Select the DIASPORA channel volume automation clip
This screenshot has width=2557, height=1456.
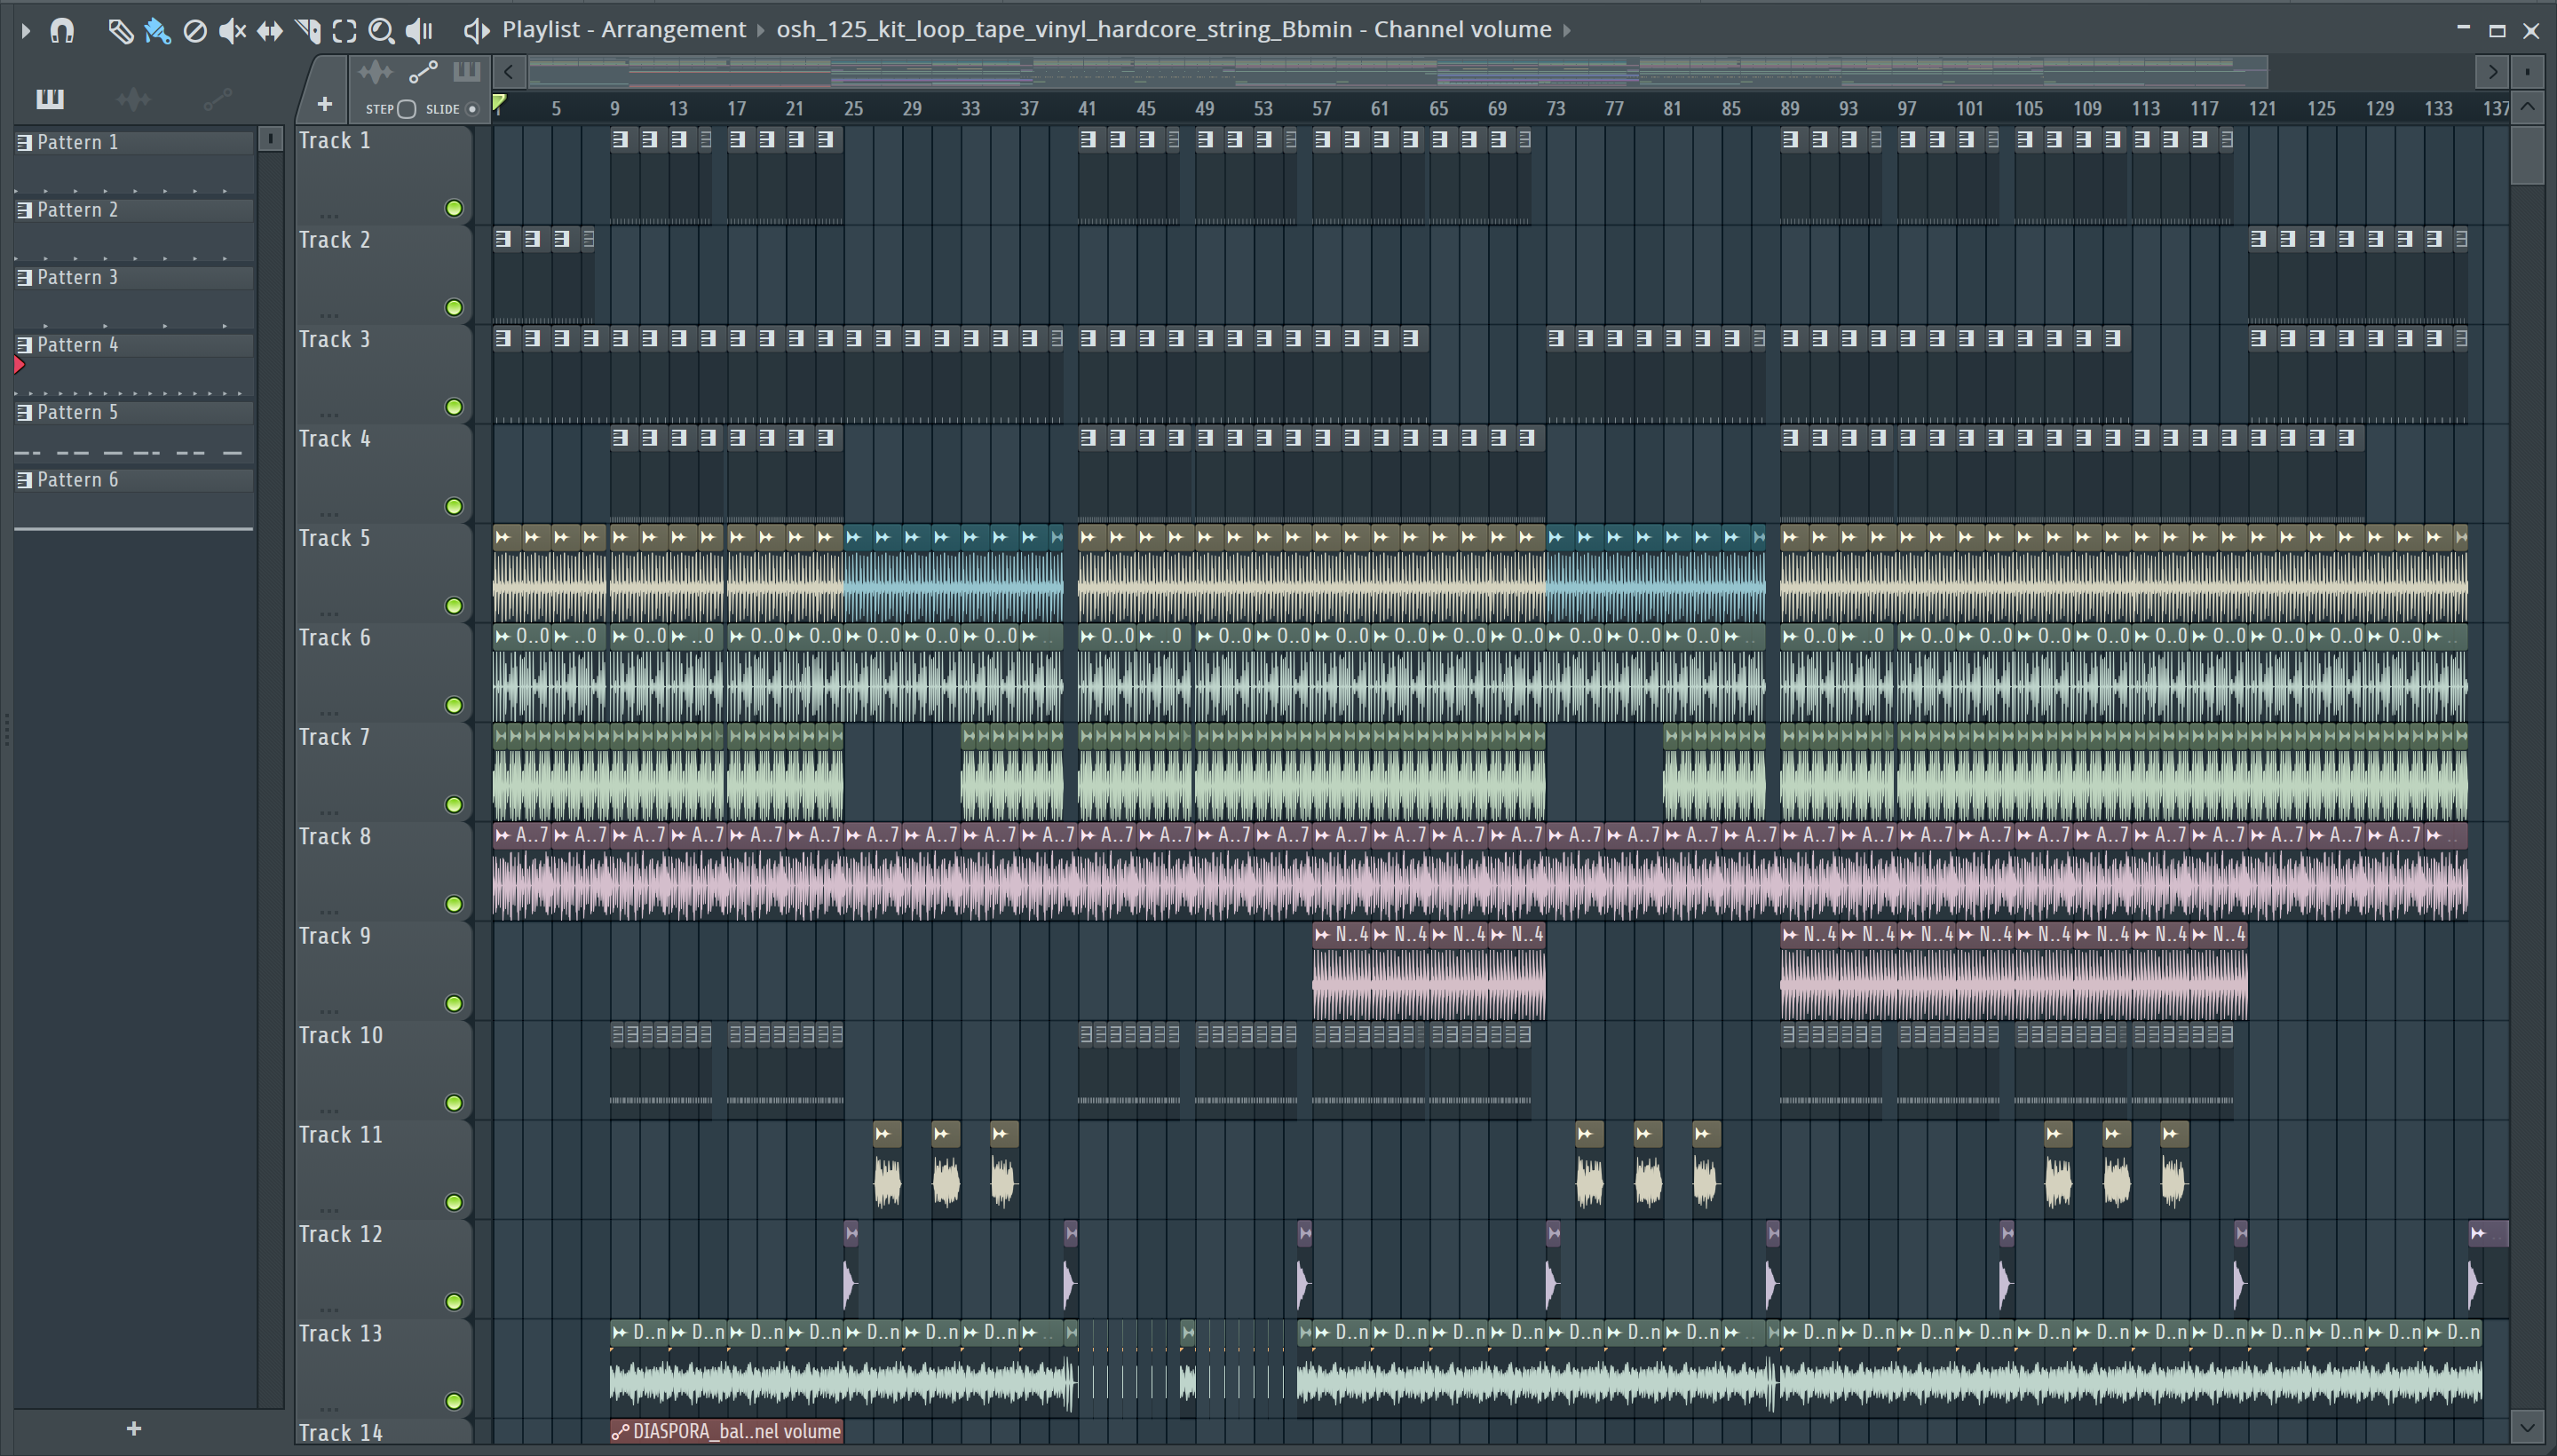727,1432
